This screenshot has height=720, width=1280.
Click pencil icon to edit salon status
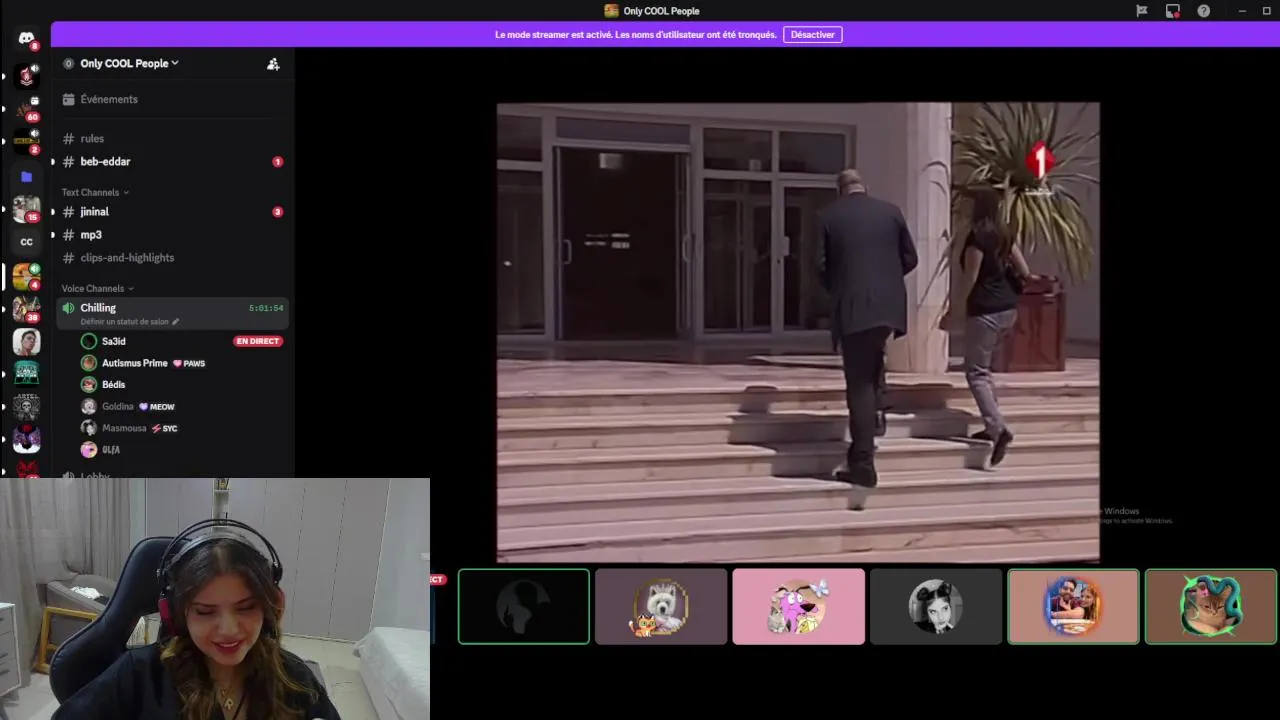pos(176,322)
